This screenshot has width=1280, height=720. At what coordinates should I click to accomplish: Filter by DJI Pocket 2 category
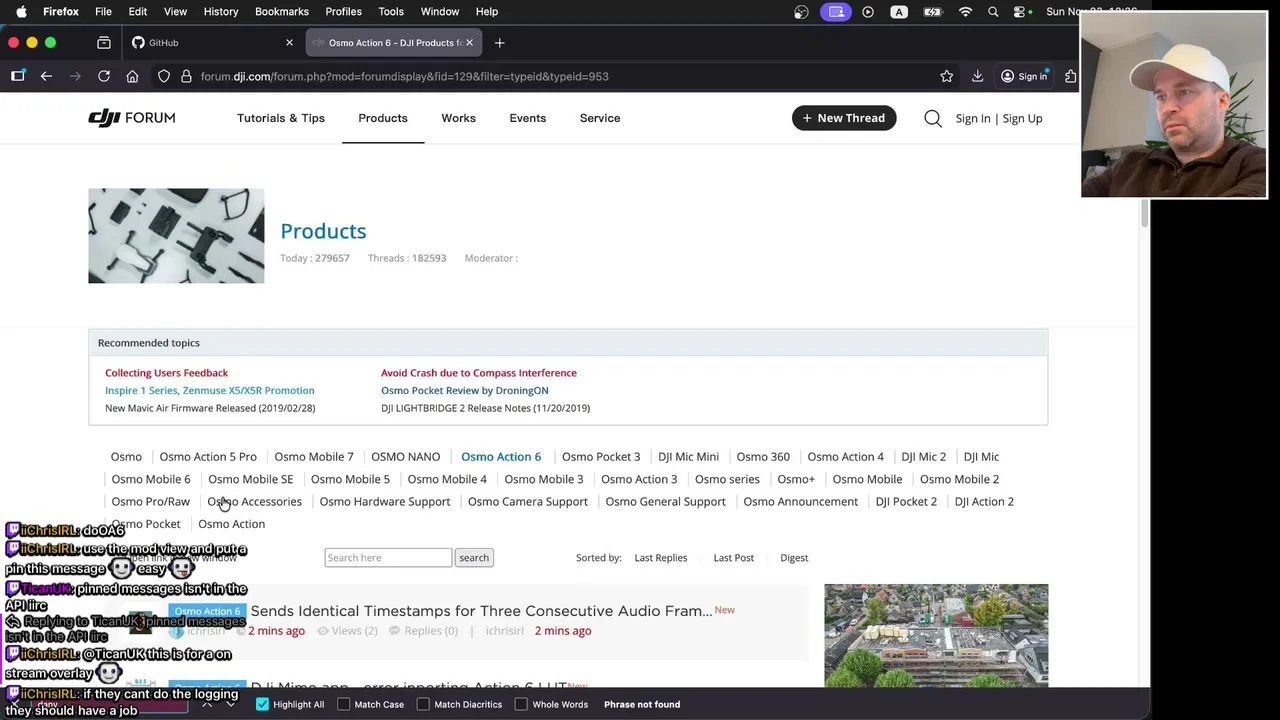click(x=906, y=502)
